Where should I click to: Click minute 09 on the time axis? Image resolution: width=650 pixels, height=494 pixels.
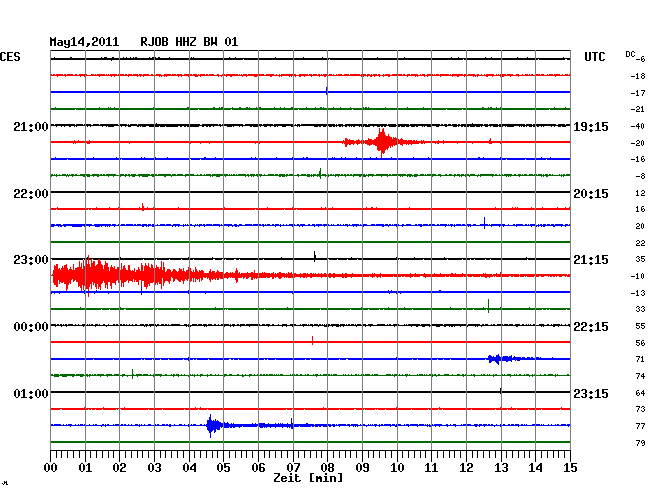(x=362, y=468)
